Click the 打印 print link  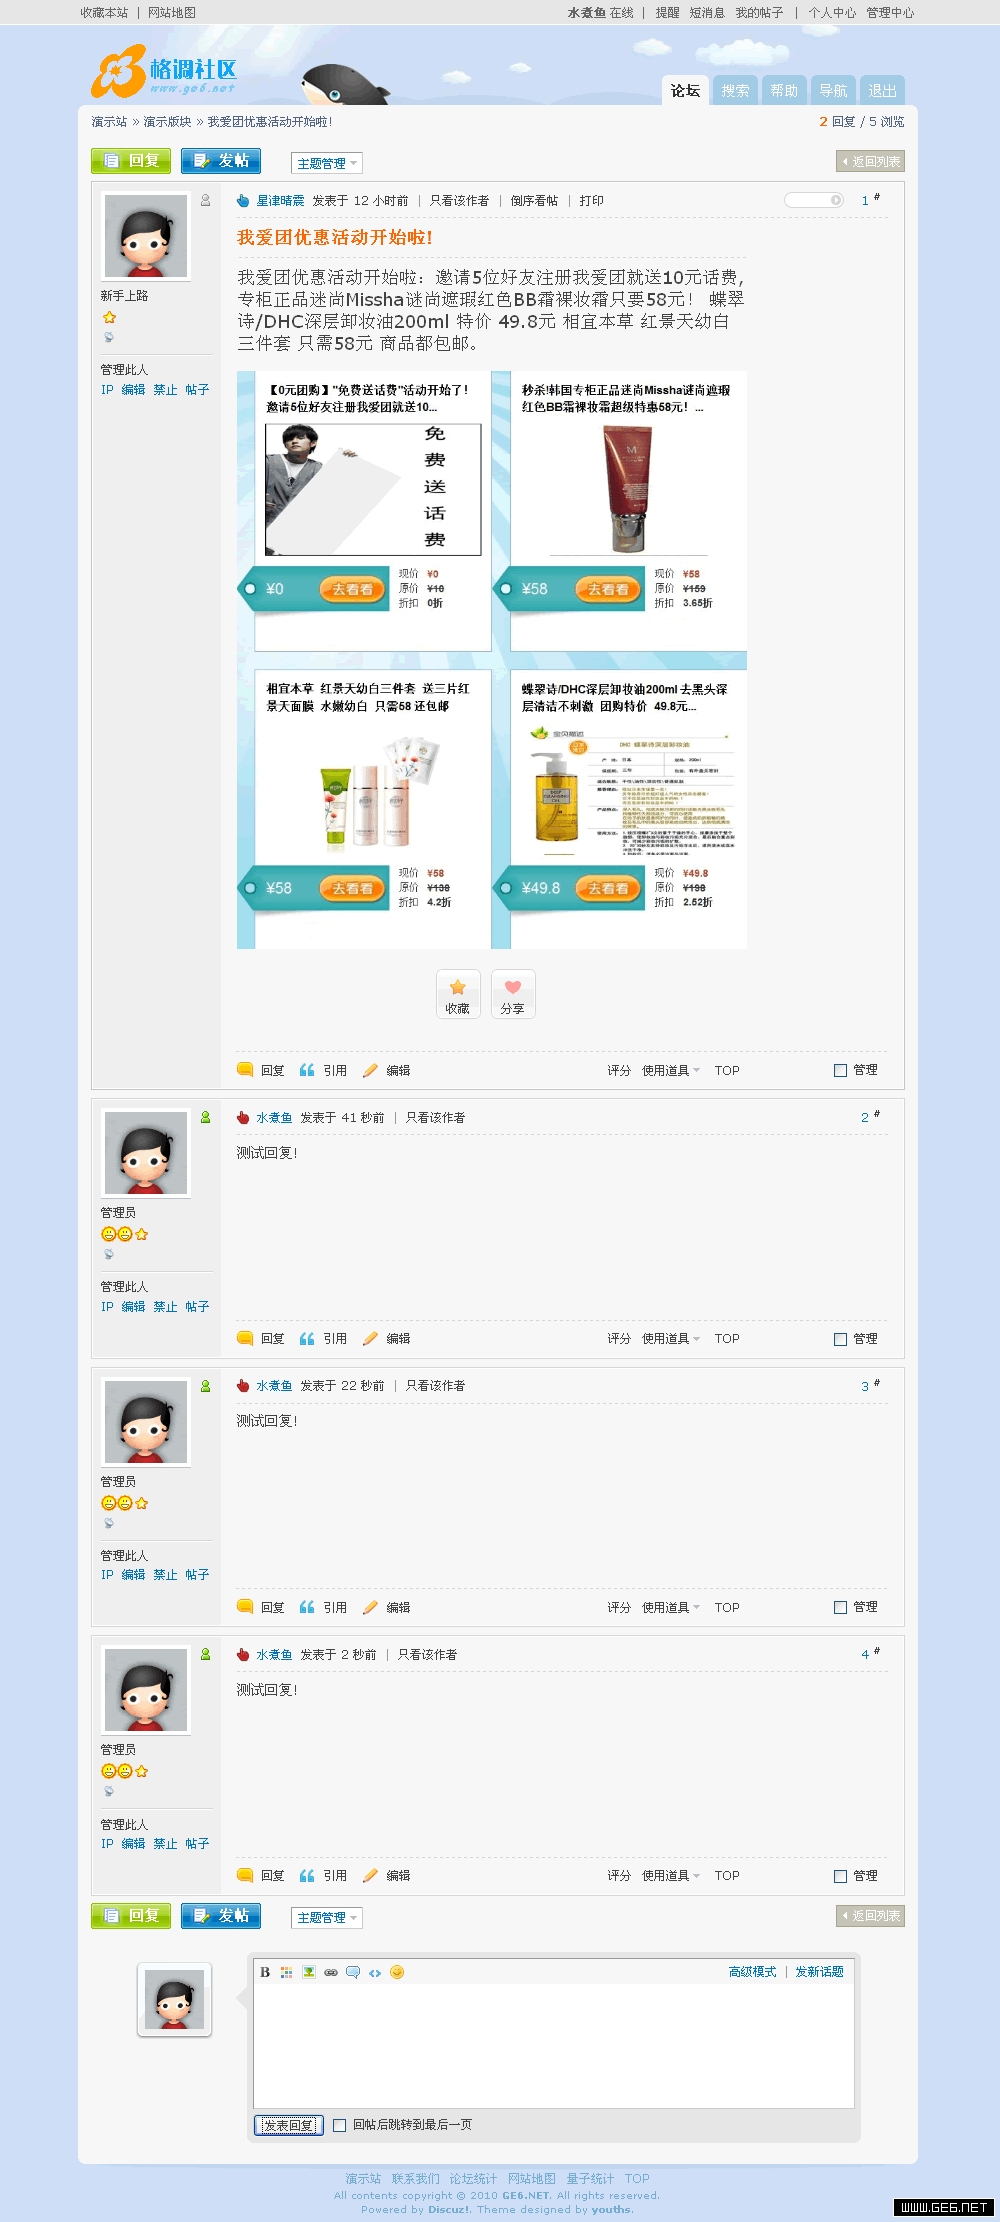592,200
